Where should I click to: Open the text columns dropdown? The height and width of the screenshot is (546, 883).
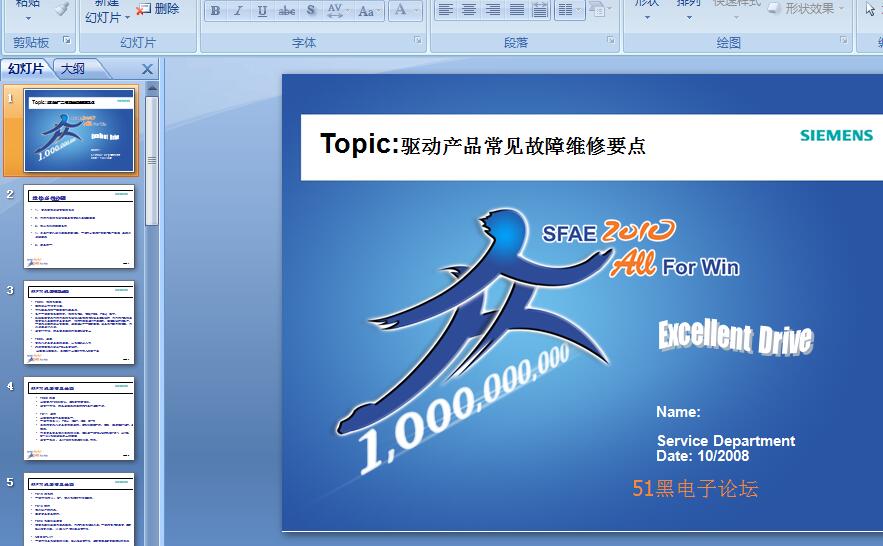pos(569,10)
